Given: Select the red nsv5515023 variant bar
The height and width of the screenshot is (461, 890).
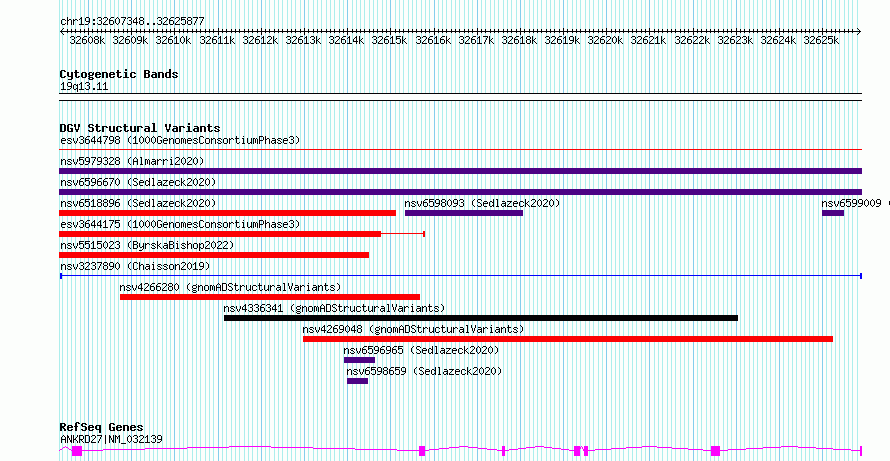Looking at the screenshot, I should coord(214,255).
